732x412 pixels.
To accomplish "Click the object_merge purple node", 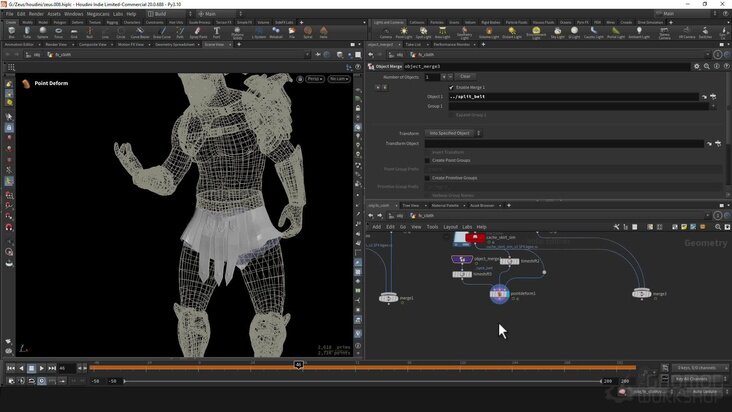I will click(x=462, y=259).
